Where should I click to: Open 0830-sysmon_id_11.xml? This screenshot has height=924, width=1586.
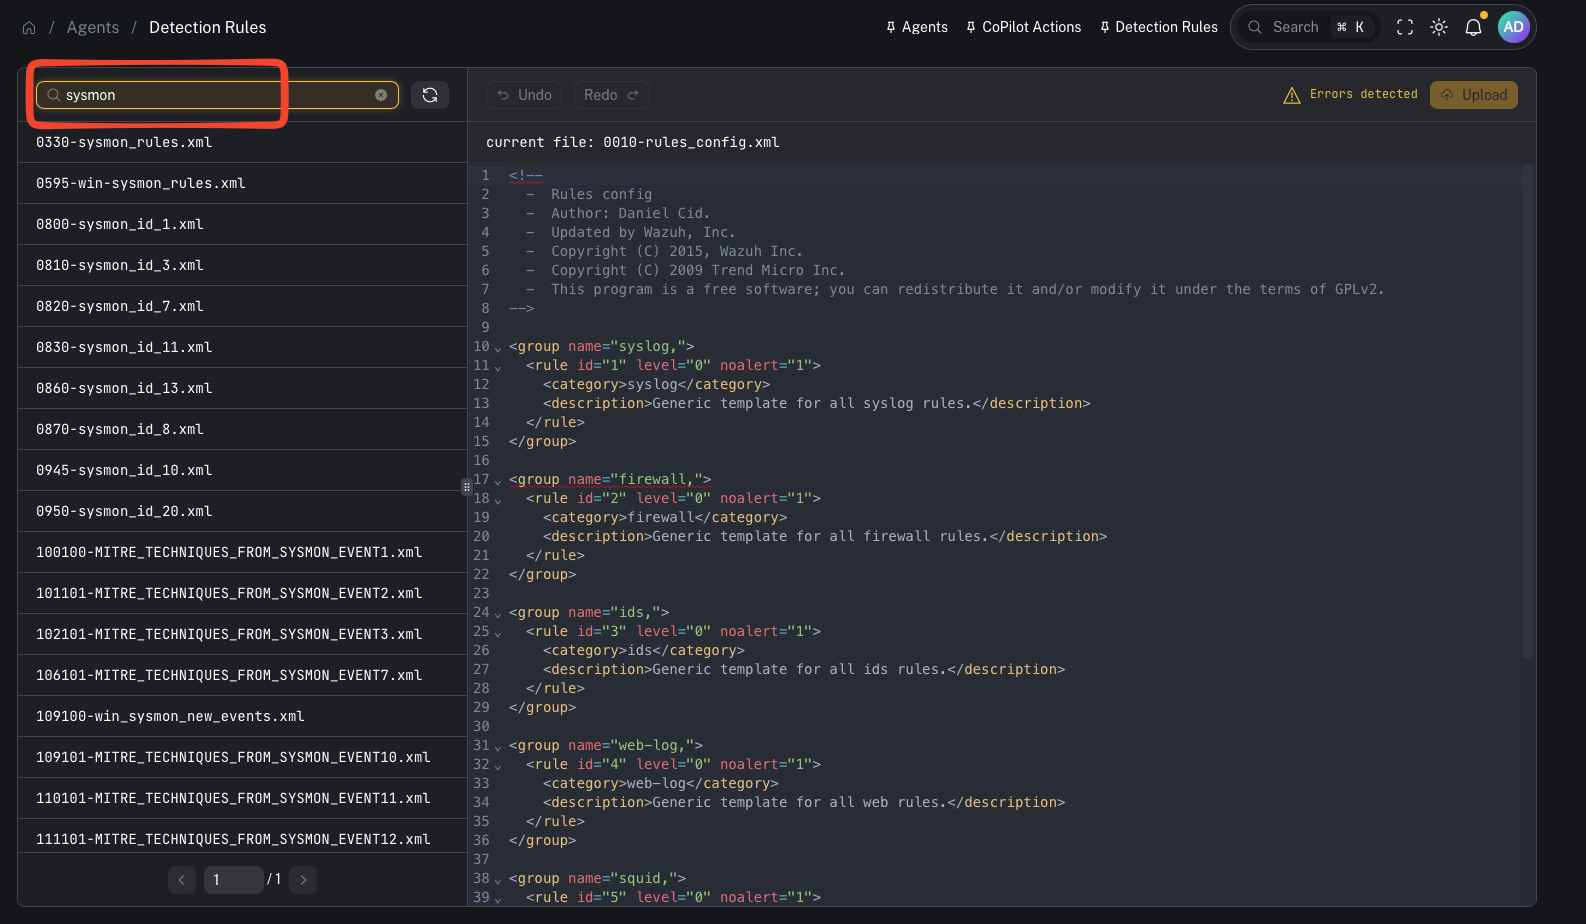tap(242, 347)
